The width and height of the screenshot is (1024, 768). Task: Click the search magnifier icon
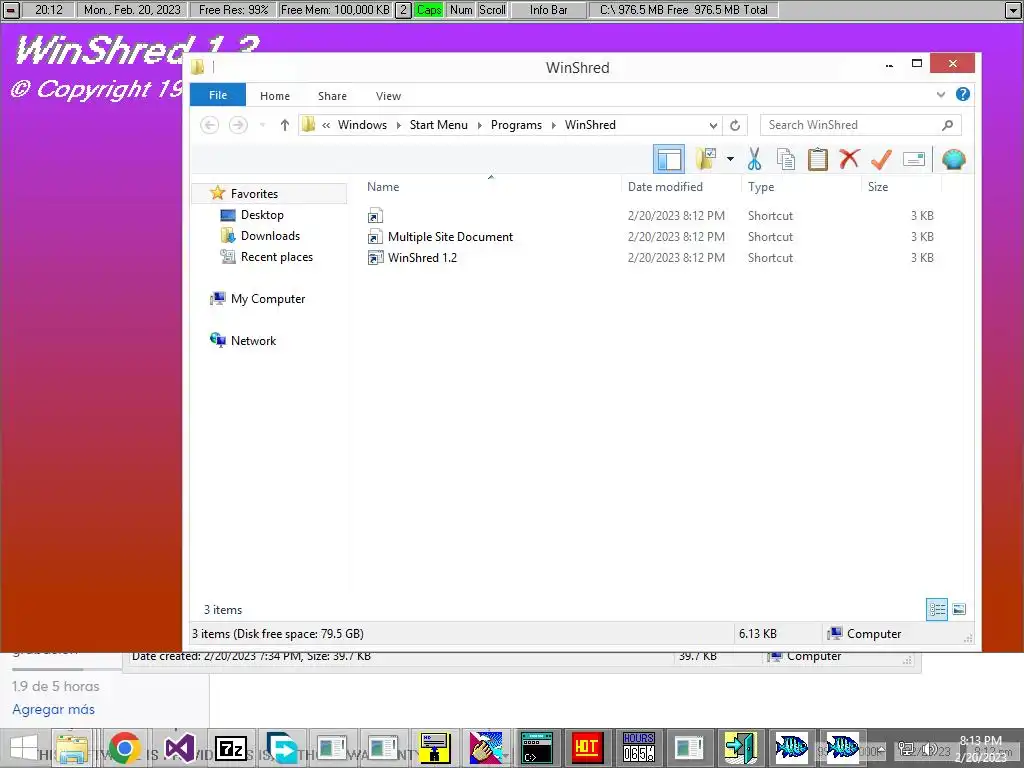point(948,125)
